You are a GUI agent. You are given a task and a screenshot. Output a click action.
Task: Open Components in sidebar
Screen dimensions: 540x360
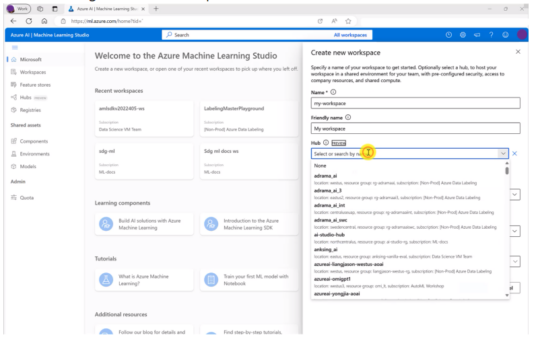coord(33,141)
